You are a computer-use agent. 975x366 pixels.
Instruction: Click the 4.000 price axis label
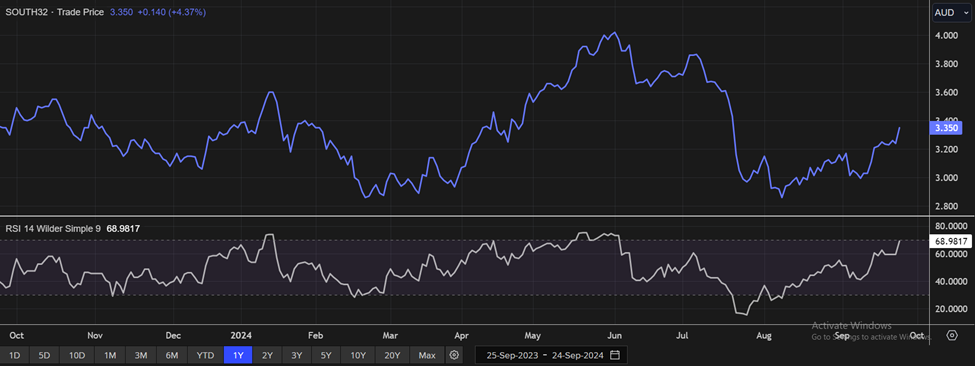(945, 35)
